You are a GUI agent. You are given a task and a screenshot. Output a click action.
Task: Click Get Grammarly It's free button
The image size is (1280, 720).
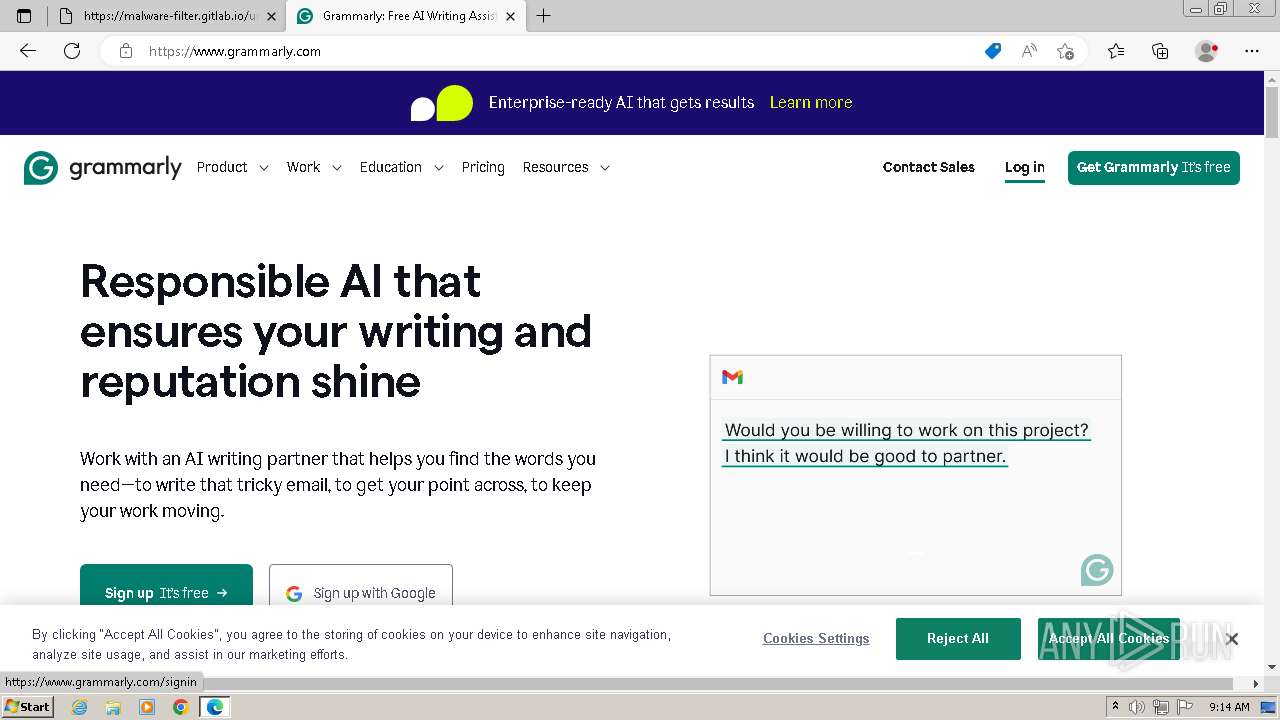pyautogui.click(x=1154, y=168)
